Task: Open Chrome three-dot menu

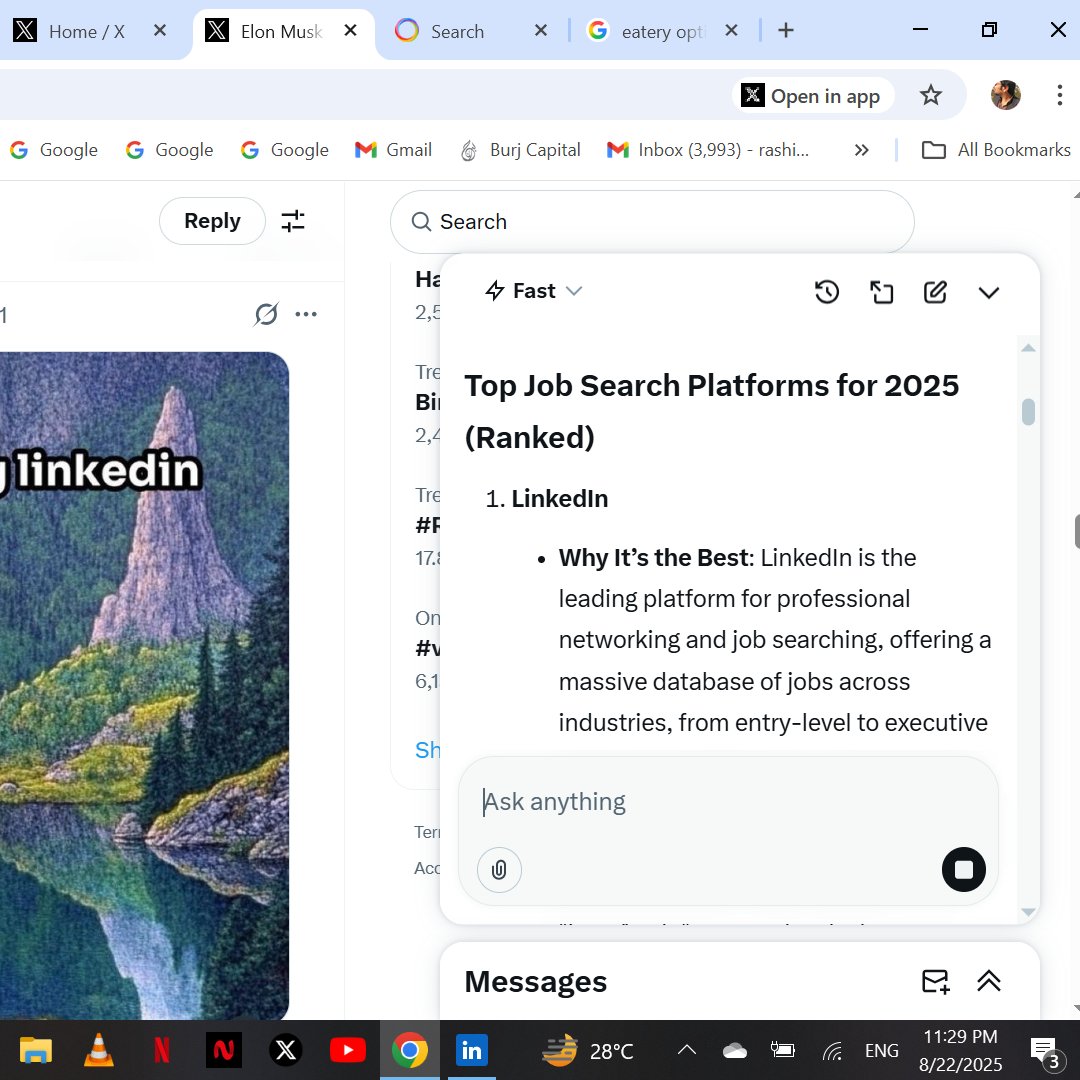Action: [1059, 95]
